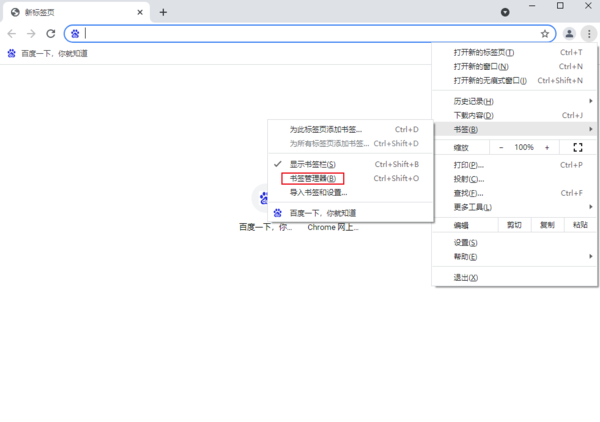
Task: Click the browser back arrow
Action: click(x=11, y=33)
